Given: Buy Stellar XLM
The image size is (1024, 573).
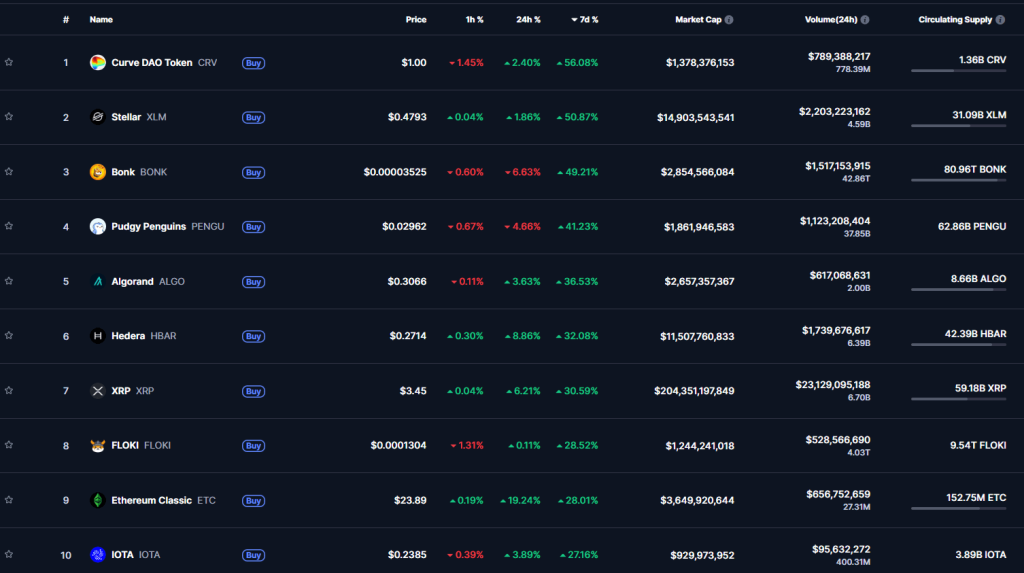Looking at the screenshot, I should click(x=253, y=118).
